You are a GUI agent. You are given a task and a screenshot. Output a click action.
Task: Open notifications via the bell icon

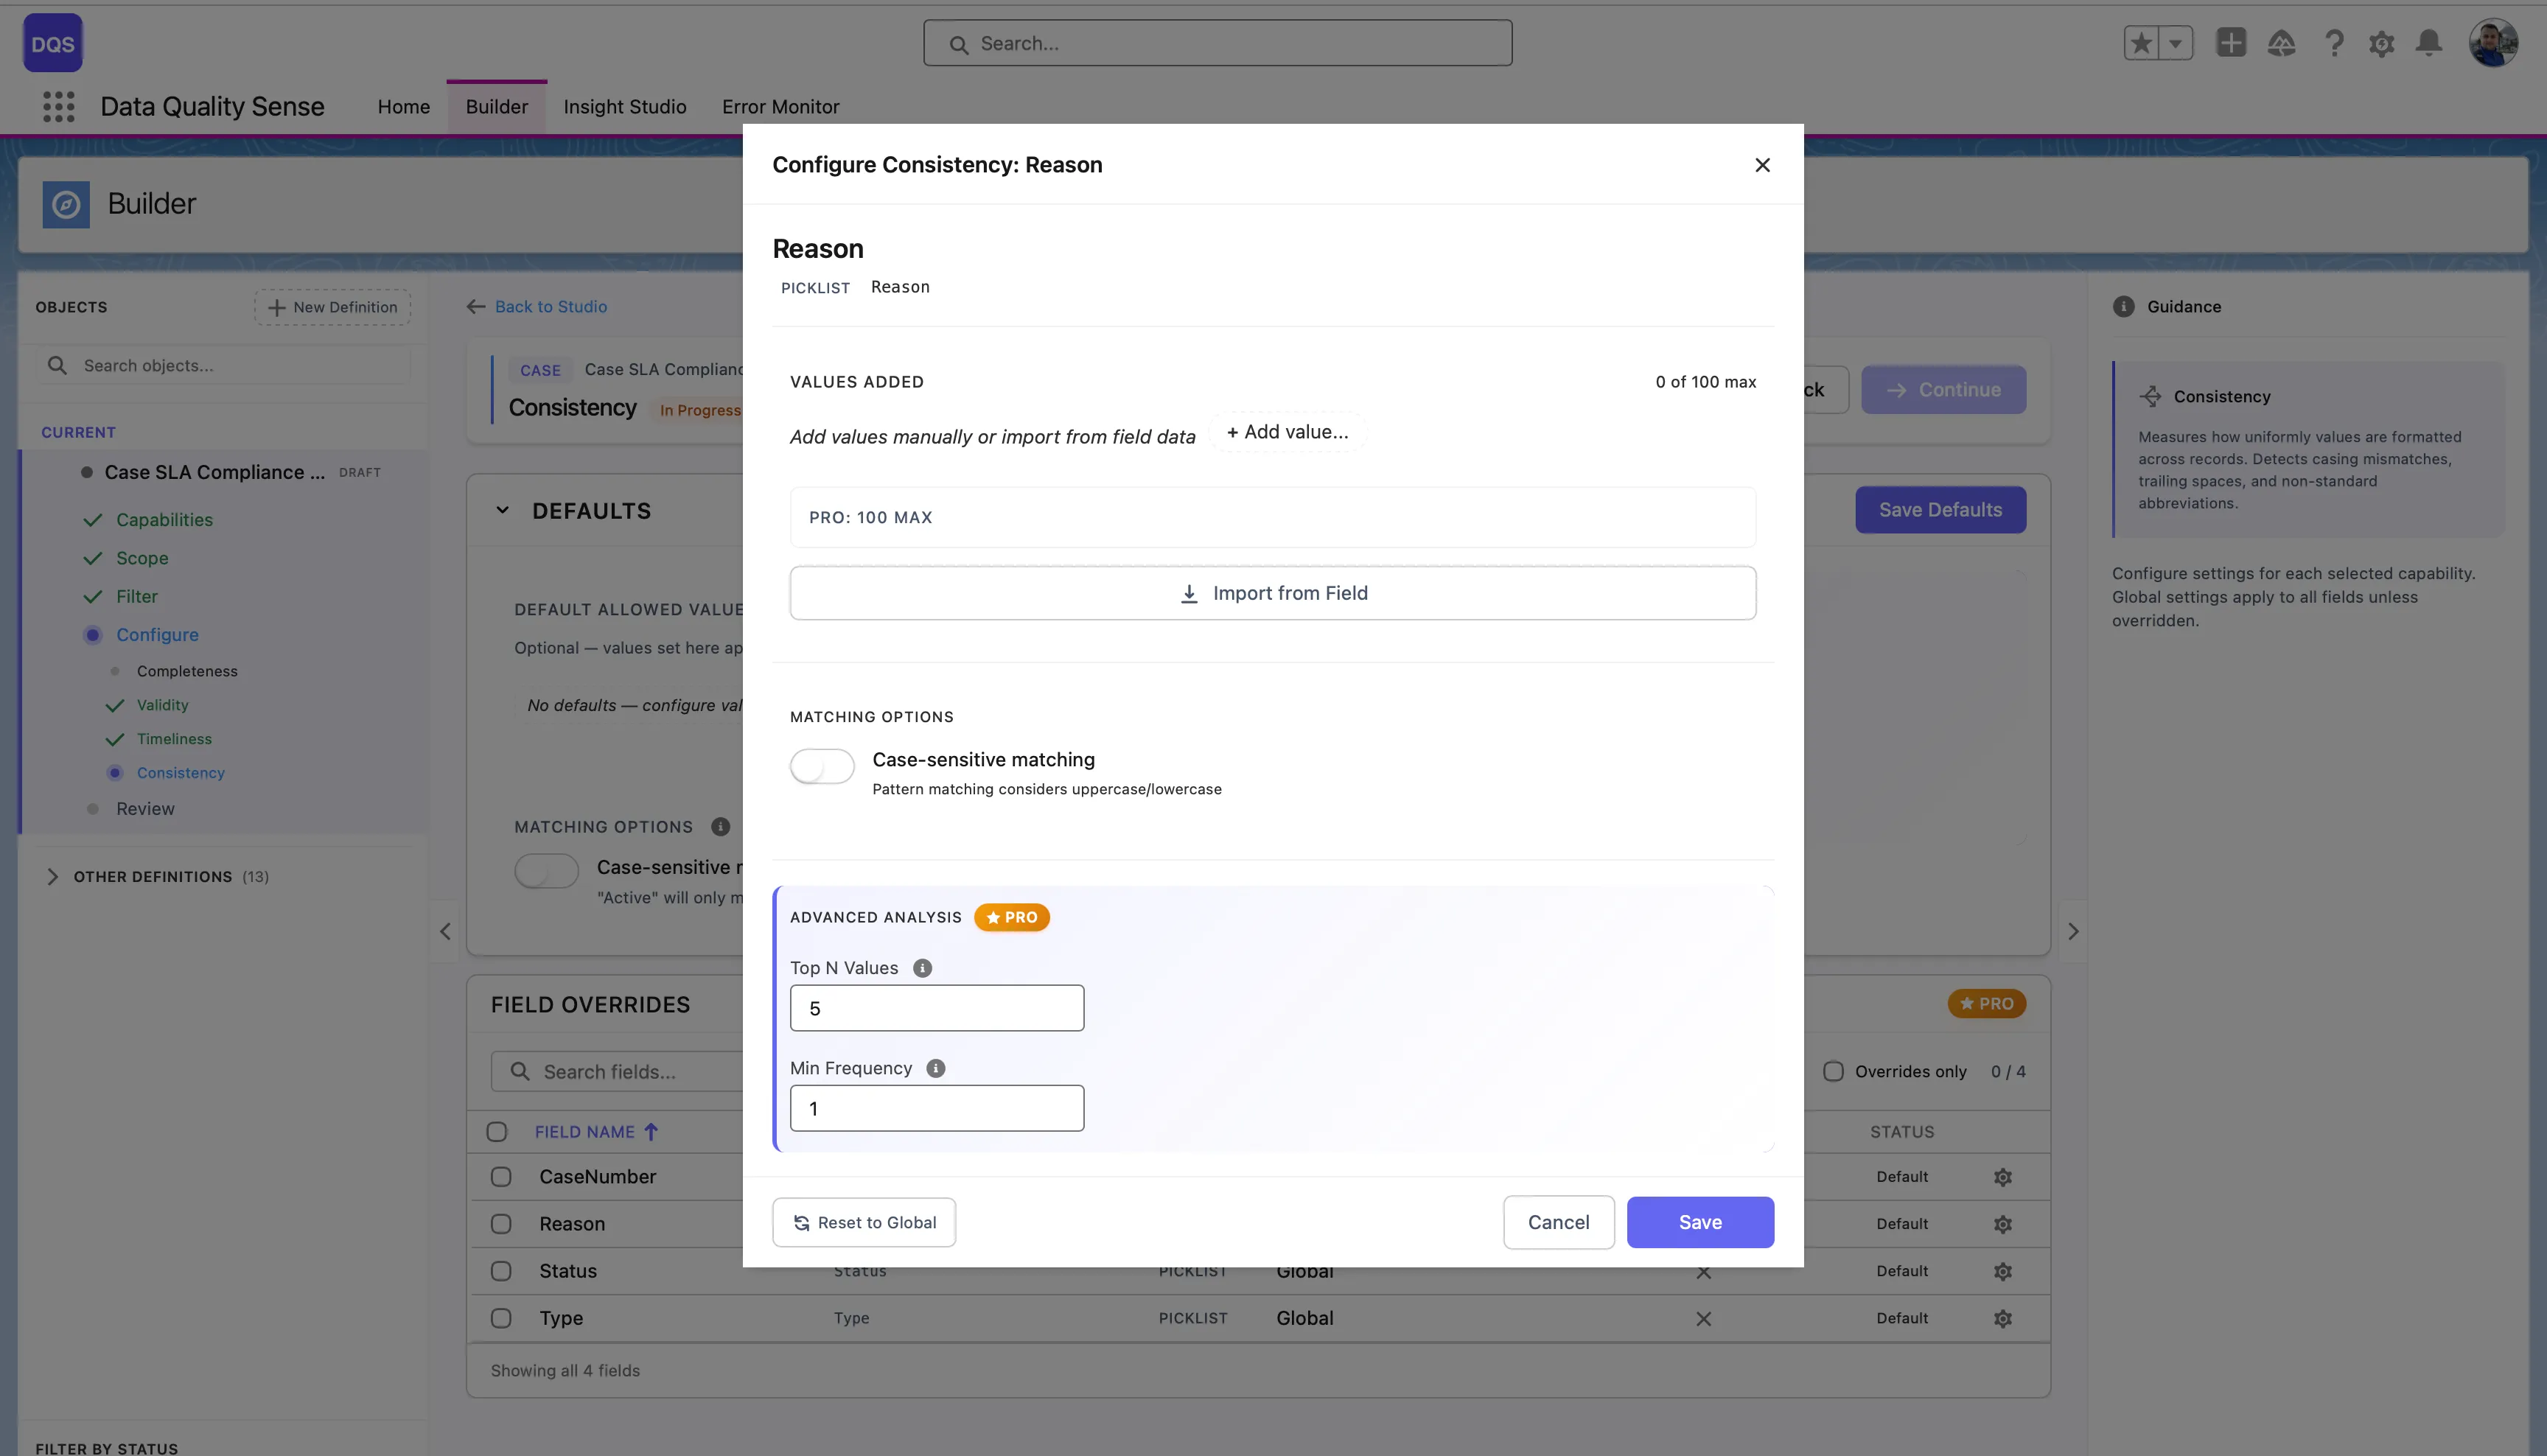(2430, 43)
